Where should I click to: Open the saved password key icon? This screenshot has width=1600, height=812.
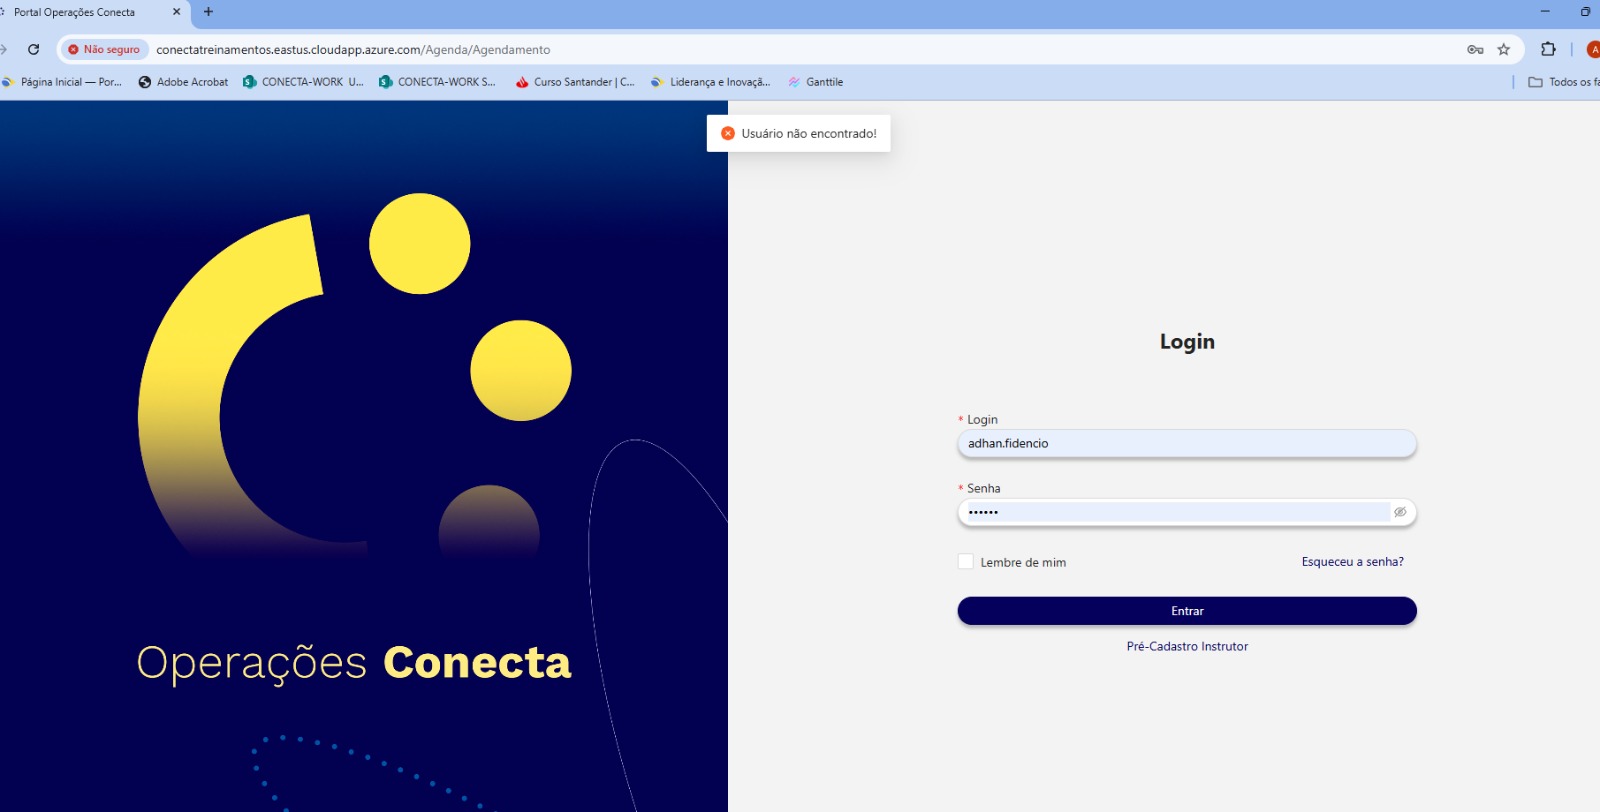pos(1475,49)
